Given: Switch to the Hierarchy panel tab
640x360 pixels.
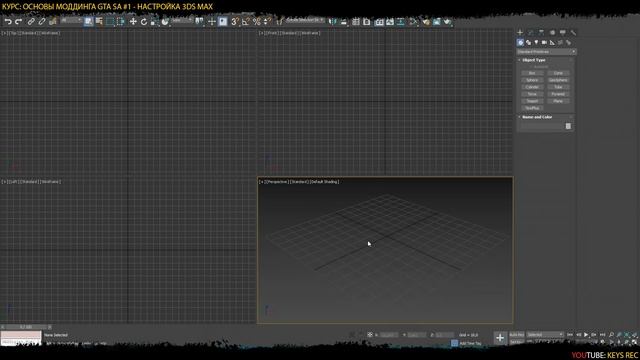Looking at the screenshot, I should 541,33.
